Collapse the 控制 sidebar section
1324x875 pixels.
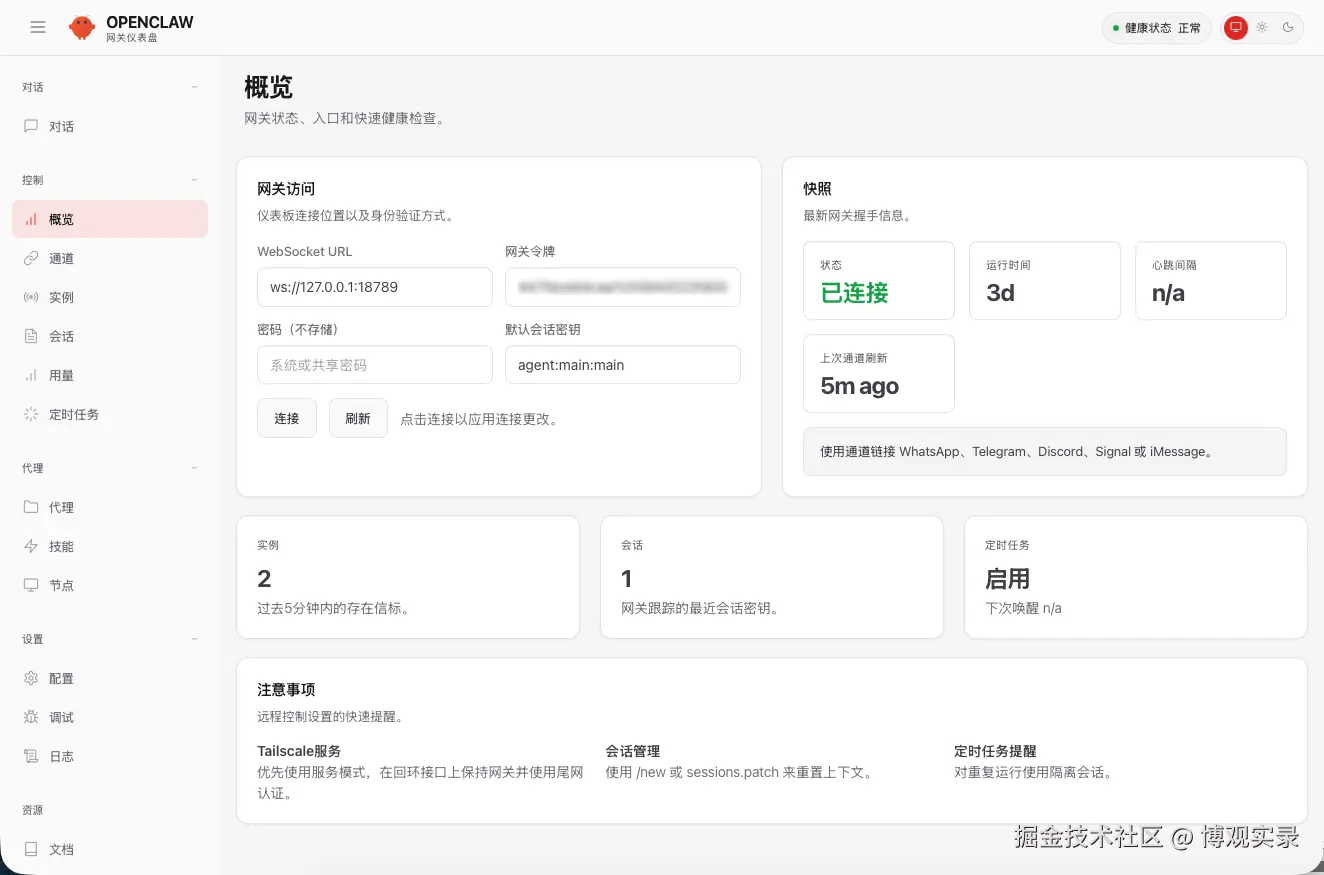point(194,180)
